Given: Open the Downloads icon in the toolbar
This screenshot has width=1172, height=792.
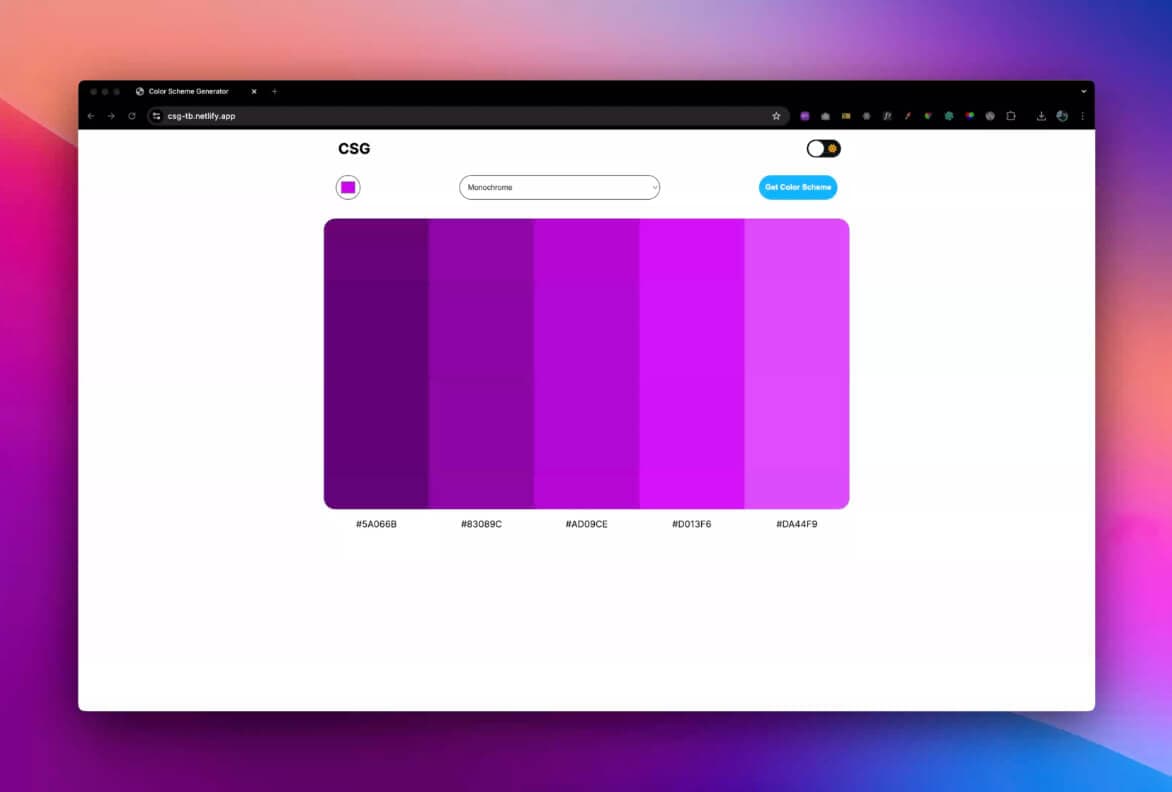Looking at the screenshot, I should pos(1041,116).
